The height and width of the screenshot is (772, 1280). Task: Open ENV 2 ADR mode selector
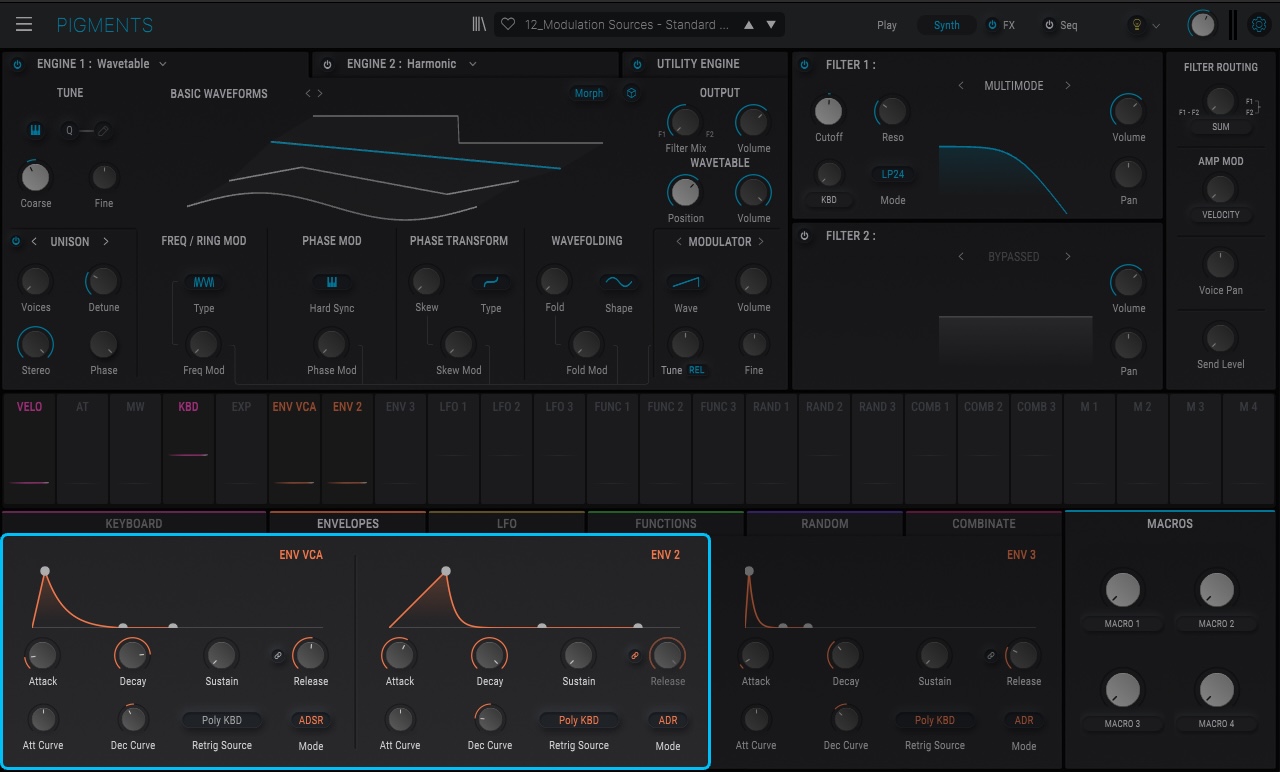coord(668,720)
